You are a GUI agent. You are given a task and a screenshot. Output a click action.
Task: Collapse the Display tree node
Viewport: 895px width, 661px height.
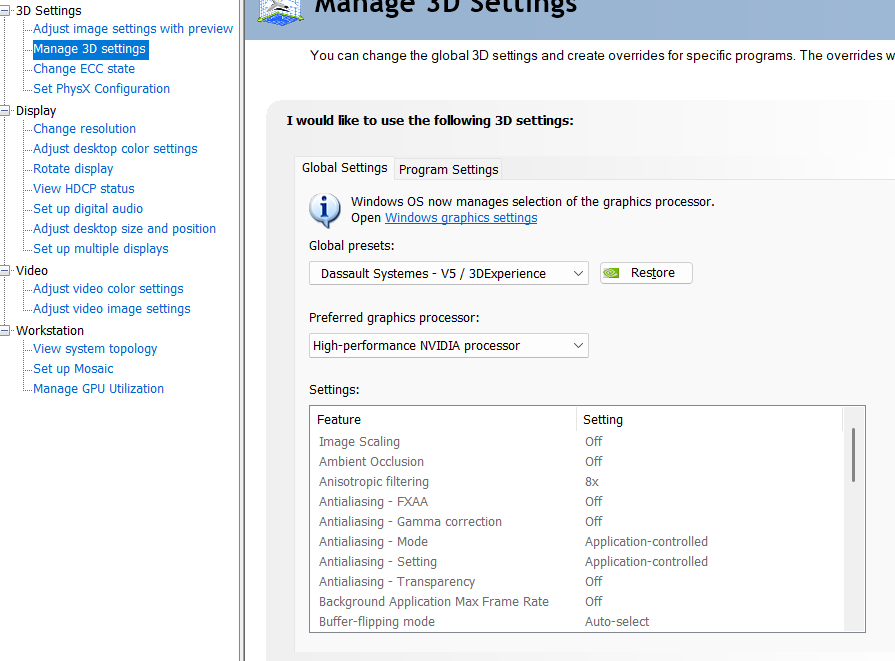coord(6,111)
